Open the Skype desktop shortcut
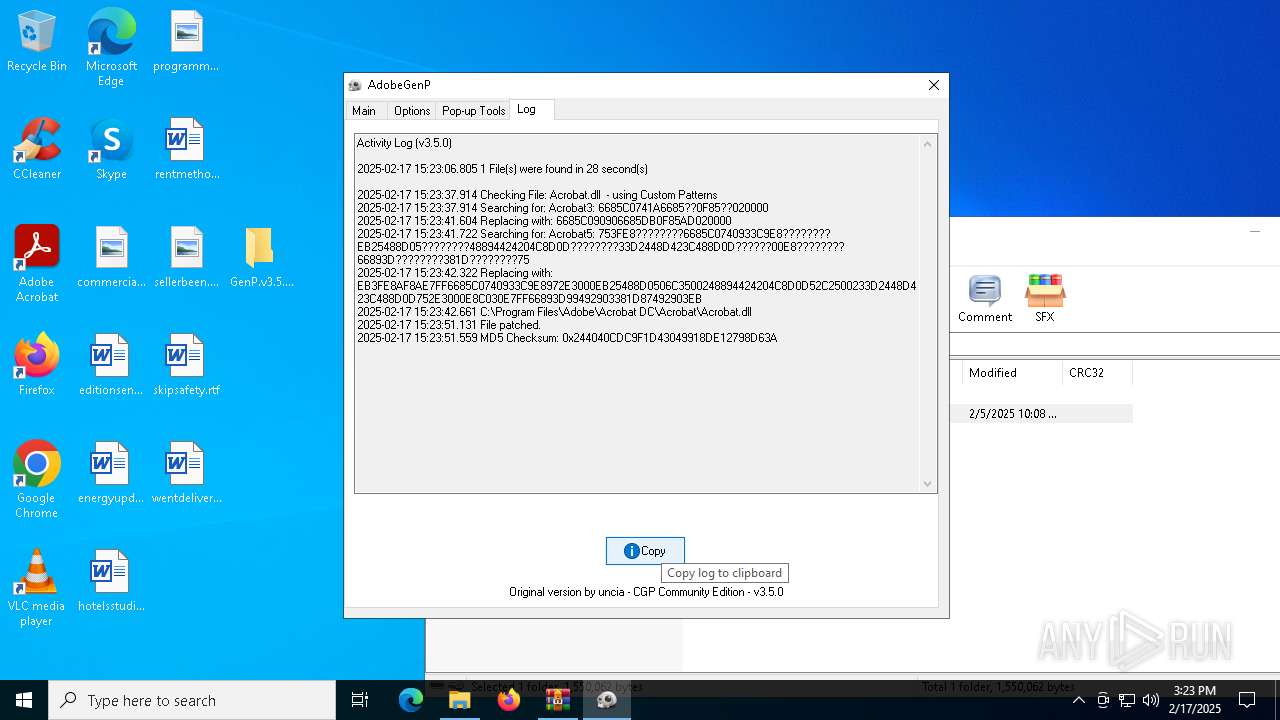The image size is (1280, 720). [111, 150]
